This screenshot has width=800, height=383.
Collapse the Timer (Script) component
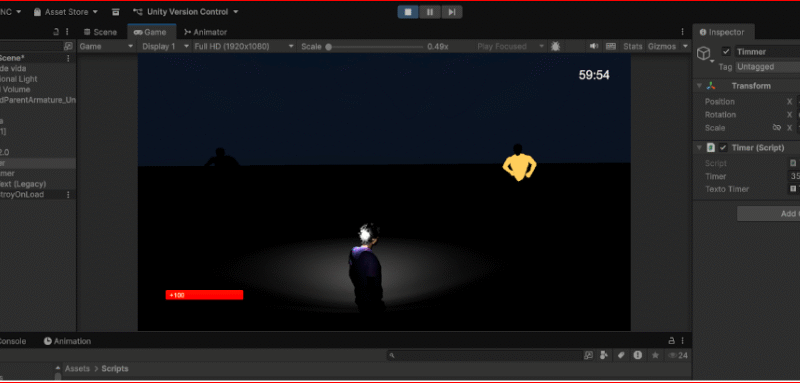(699, 148)
